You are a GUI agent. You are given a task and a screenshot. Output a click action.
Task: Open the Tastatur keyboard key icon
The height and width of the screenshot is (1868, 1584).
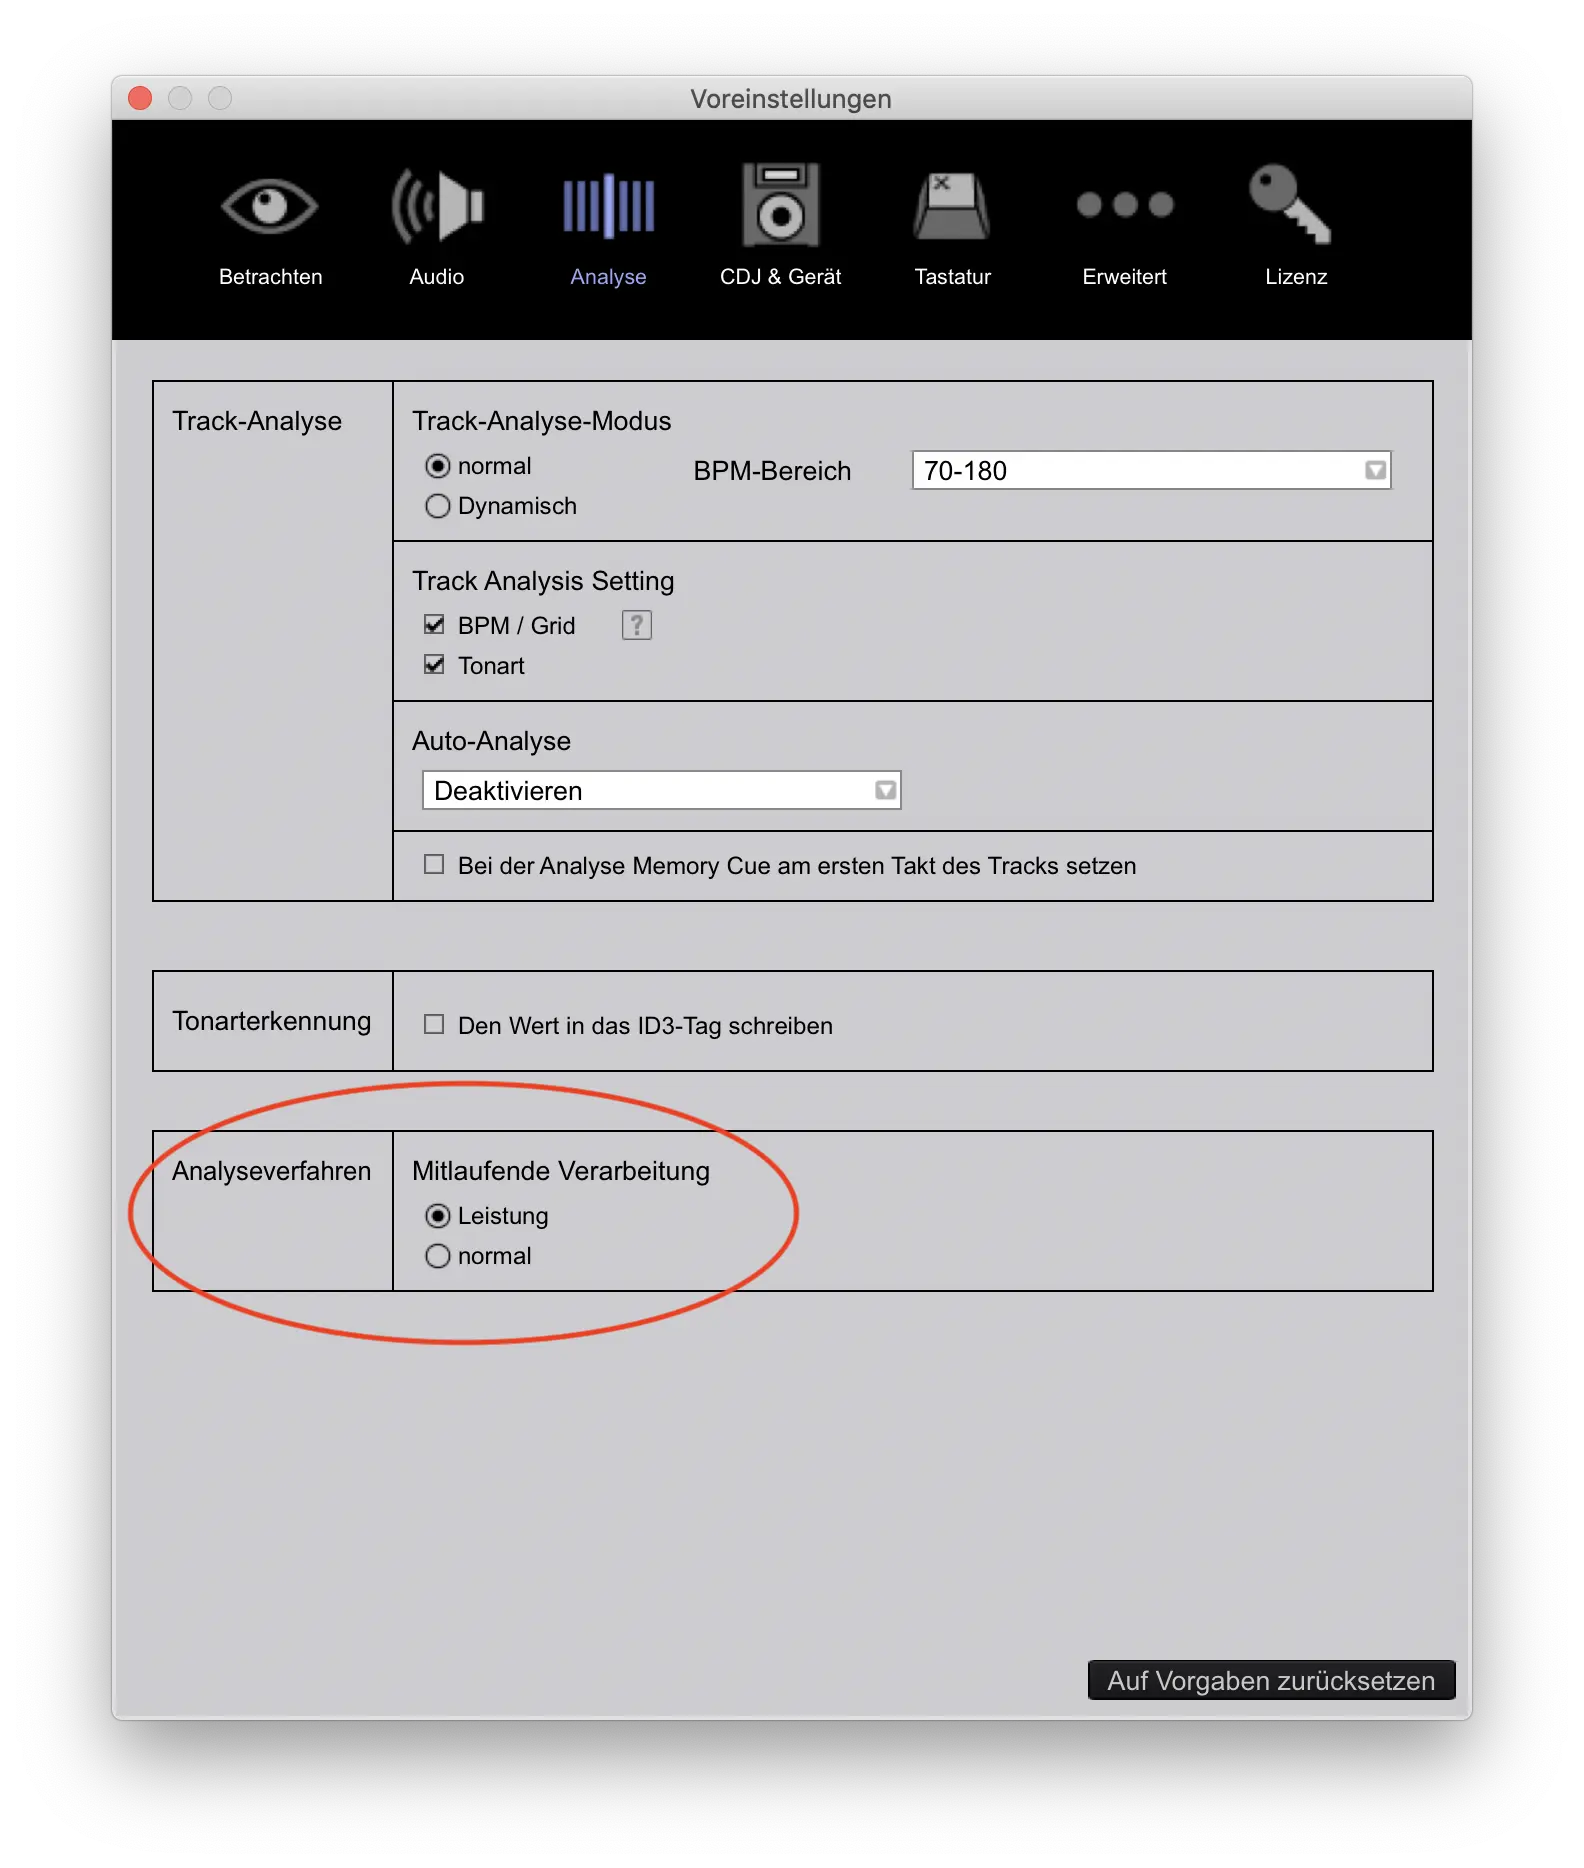point(952,207)
